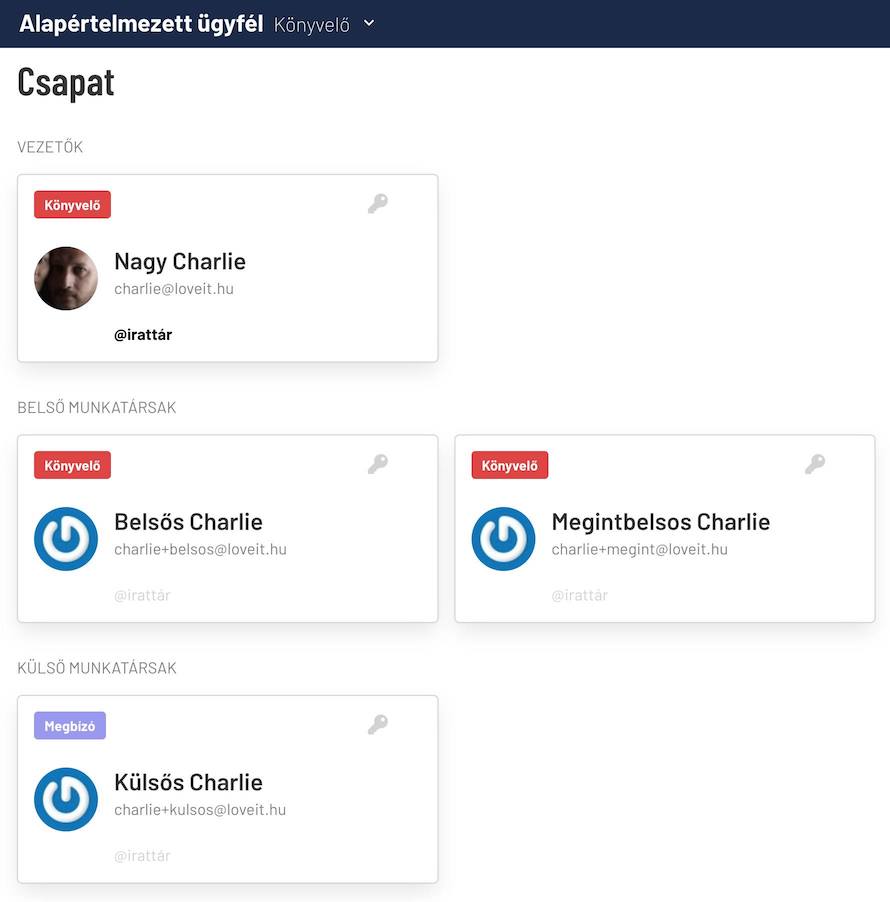Screen dimensions: 890x902
Task: Click the purple Megbízó badge
Action: click(x=70, y=726)
